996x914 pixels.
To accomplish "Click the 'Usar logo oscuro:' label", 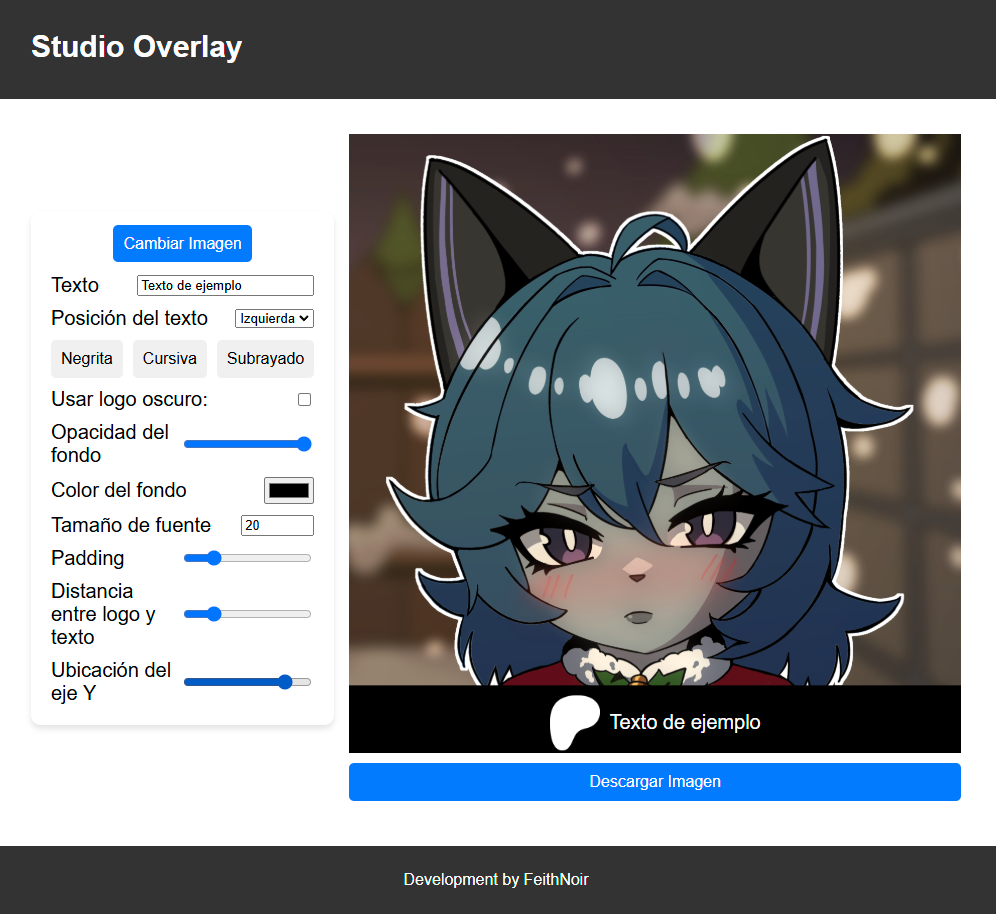I will (130, 400).
